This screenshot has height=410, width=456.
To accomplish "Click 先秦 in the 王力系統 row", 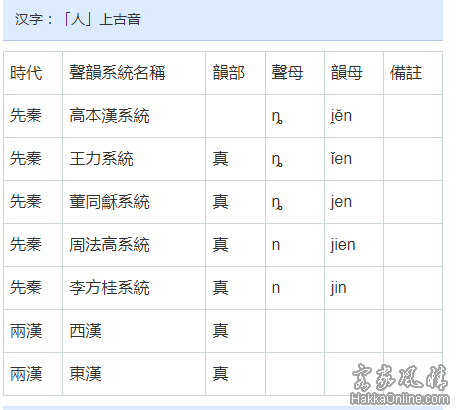I will (26, 159).
